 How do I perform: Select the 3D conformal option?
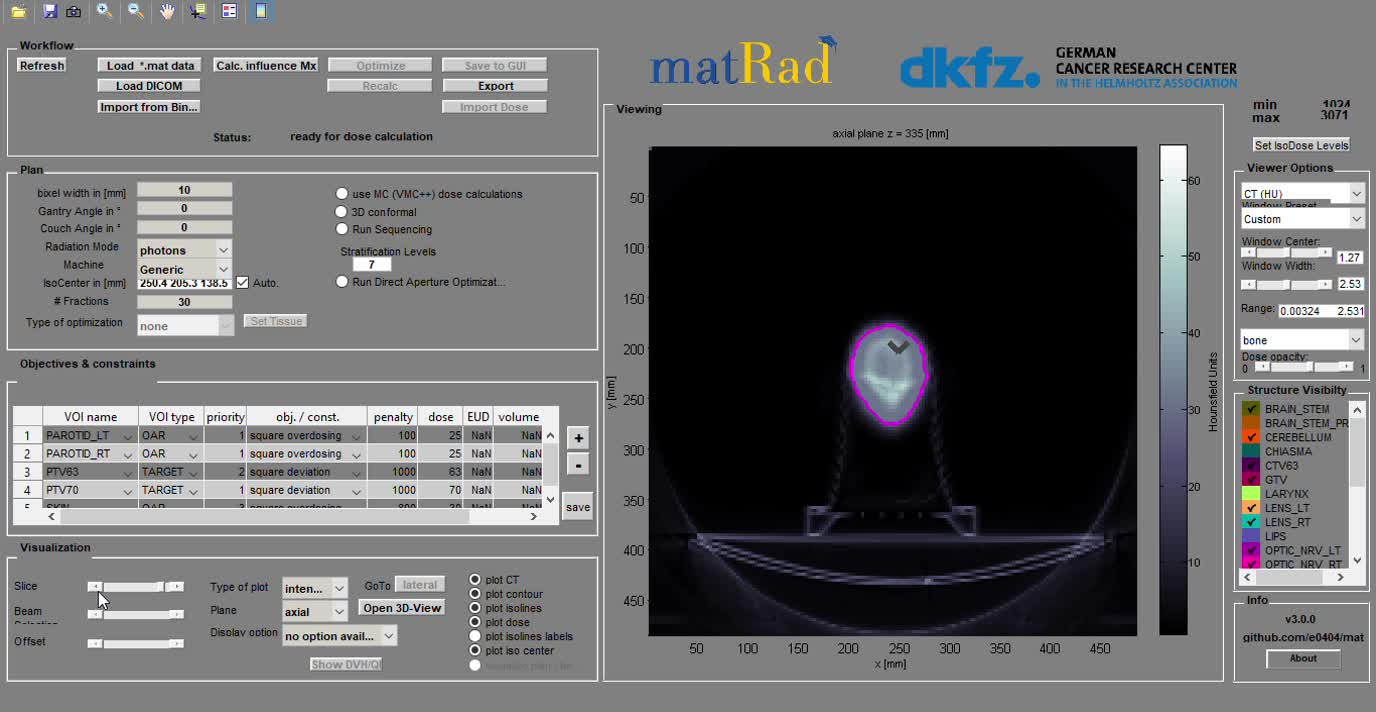pyautogui.click(x=342, y=212)
